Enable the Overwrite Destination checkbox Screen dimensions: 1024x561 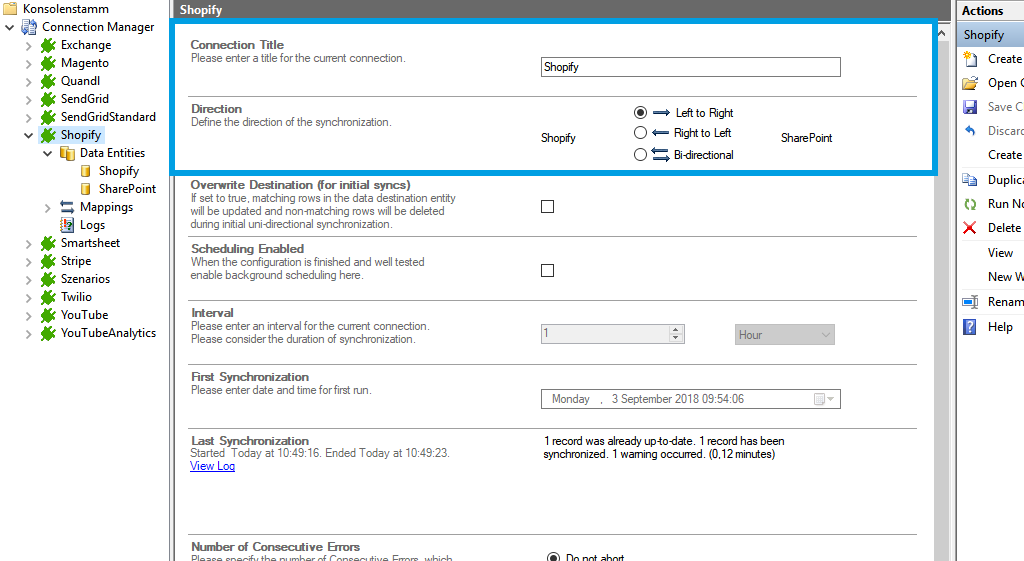coord(547,207)
